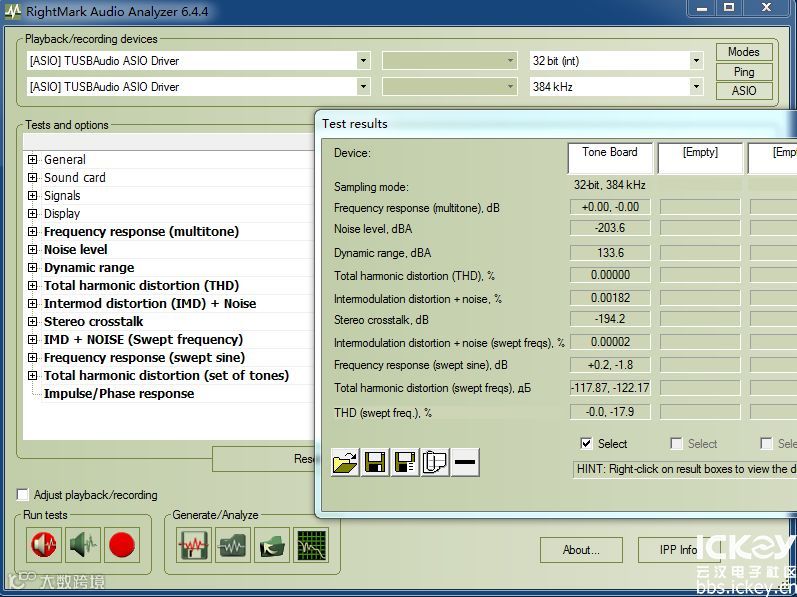Click THD swept freq result -0.0, -17.9
The image size is (797, 597).
click(610, 412)
